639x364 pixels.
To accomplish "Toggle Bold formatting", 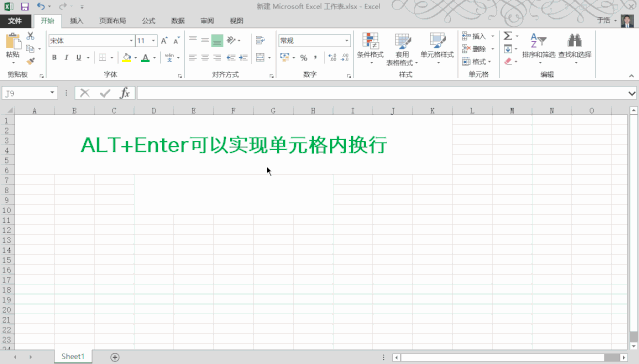I will [54, 57].
